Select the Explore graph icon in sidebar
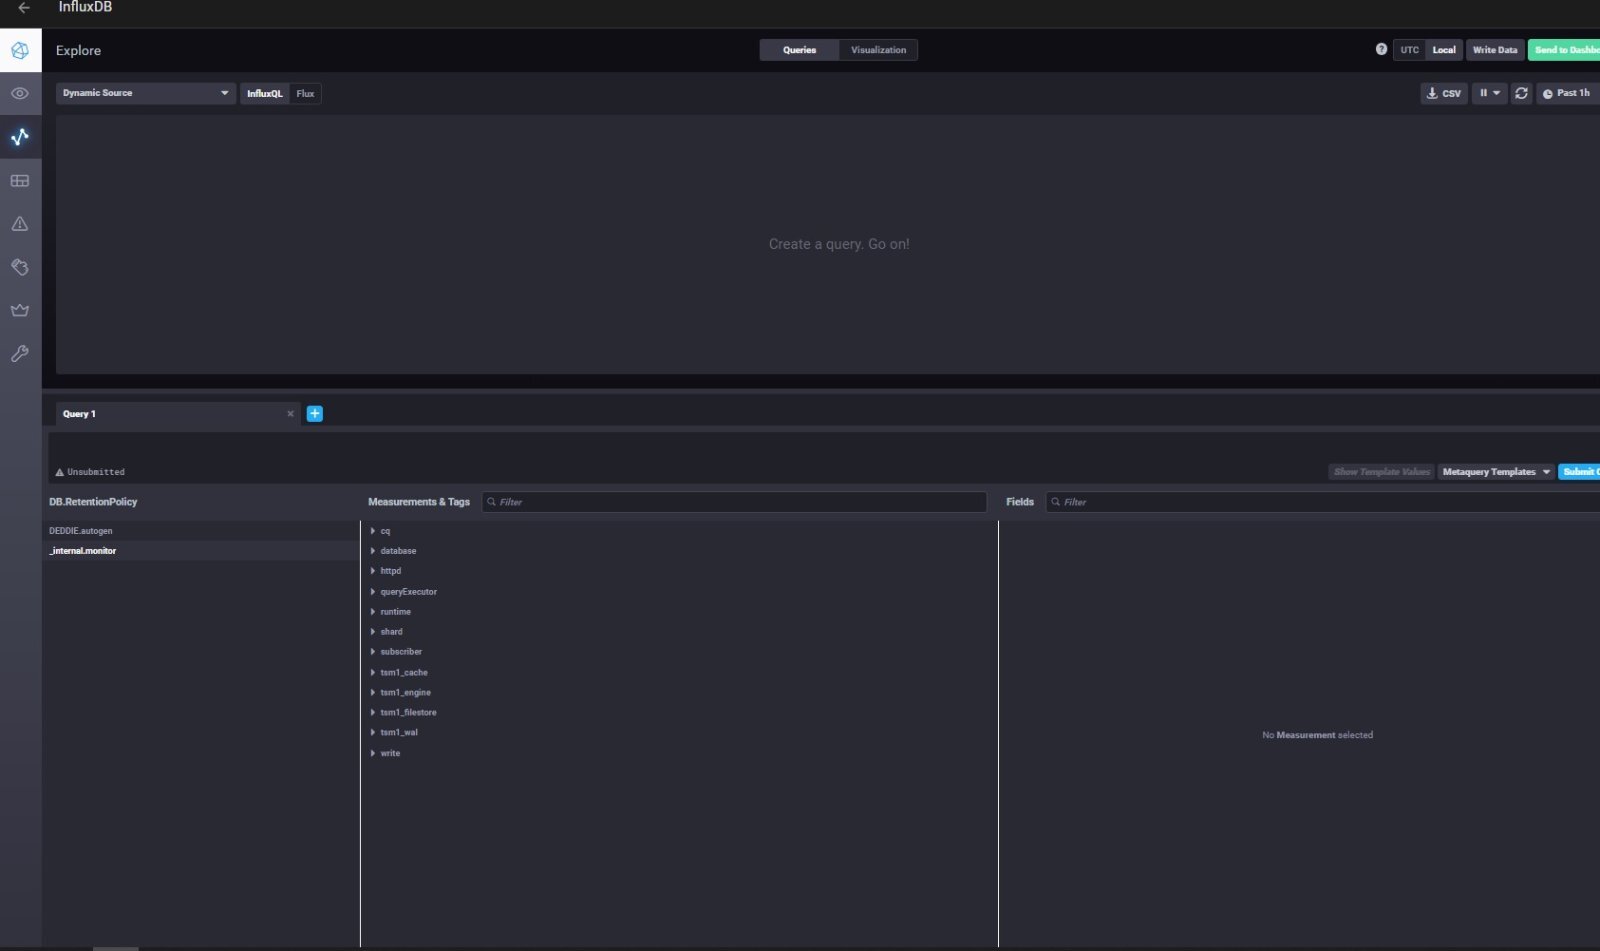Screen dimensions: 1600x951 (x=20, y=137)
